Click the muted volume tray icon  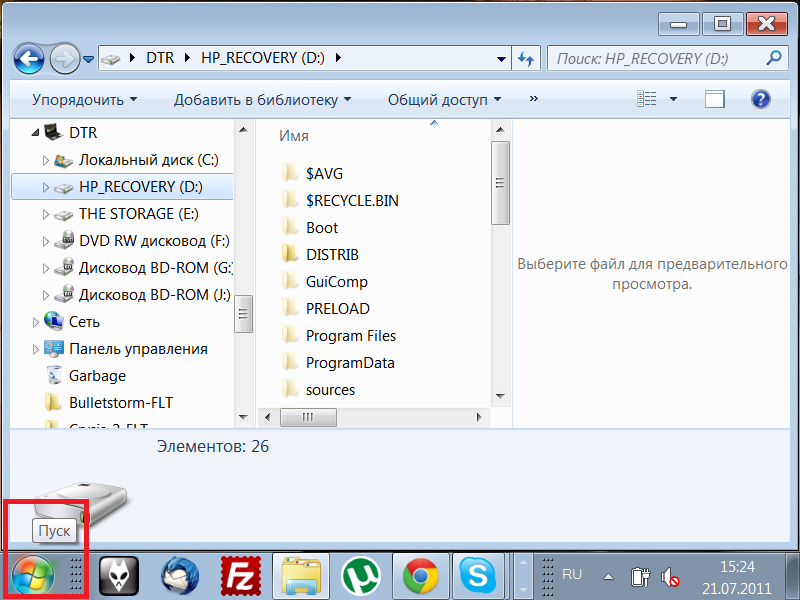click(672, 577)
